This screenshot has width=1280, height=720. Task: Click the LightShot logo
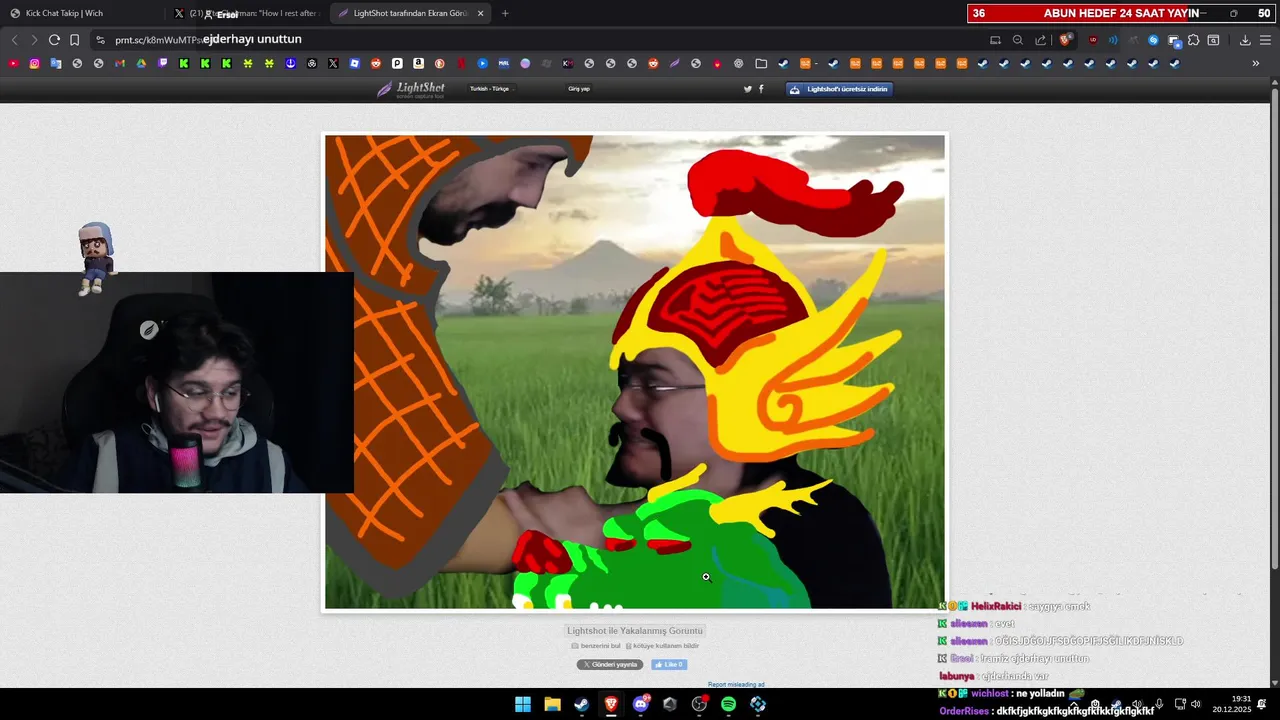410,89
